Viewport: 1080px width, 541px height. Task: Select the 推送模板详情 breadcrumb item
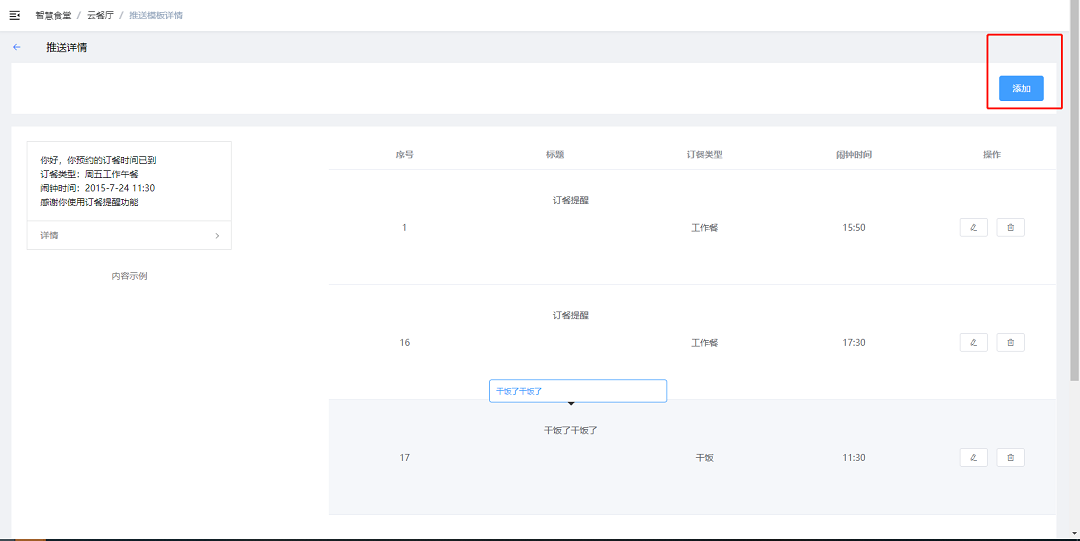(x=155, y=16)
